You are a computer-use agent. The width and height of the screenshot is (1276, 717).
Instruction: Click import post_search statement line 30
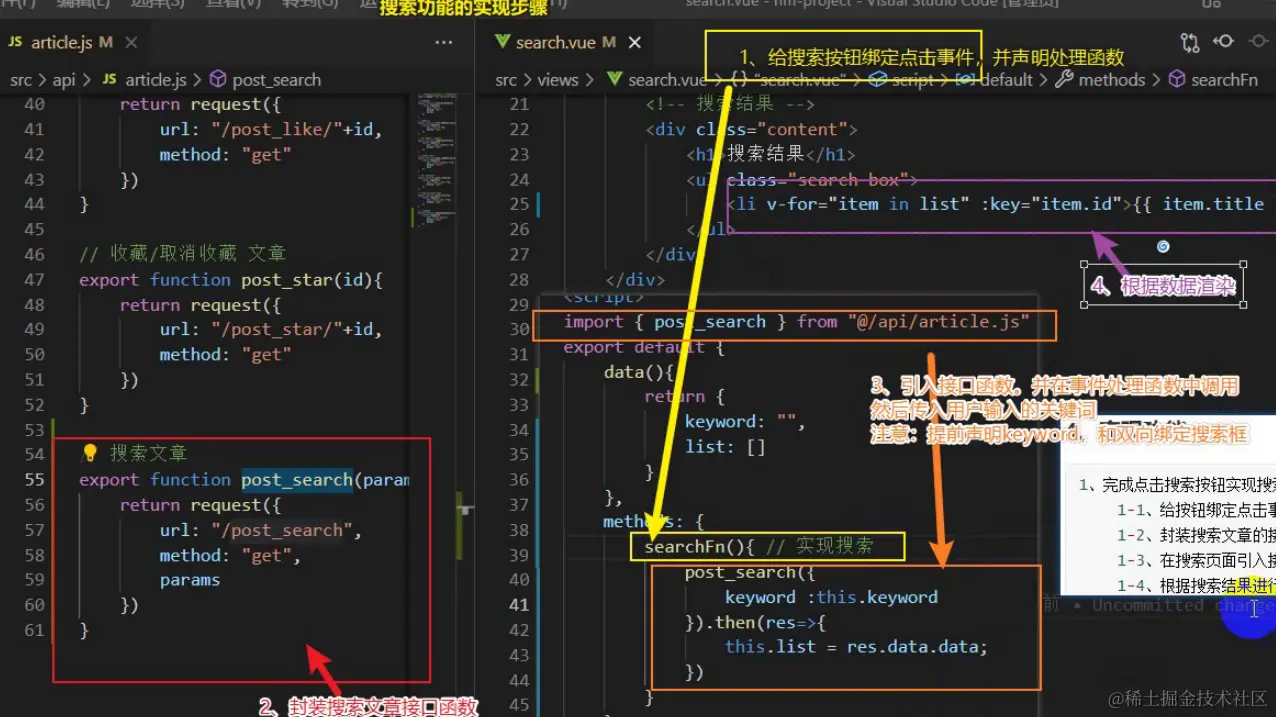click(x=796, y=322)
